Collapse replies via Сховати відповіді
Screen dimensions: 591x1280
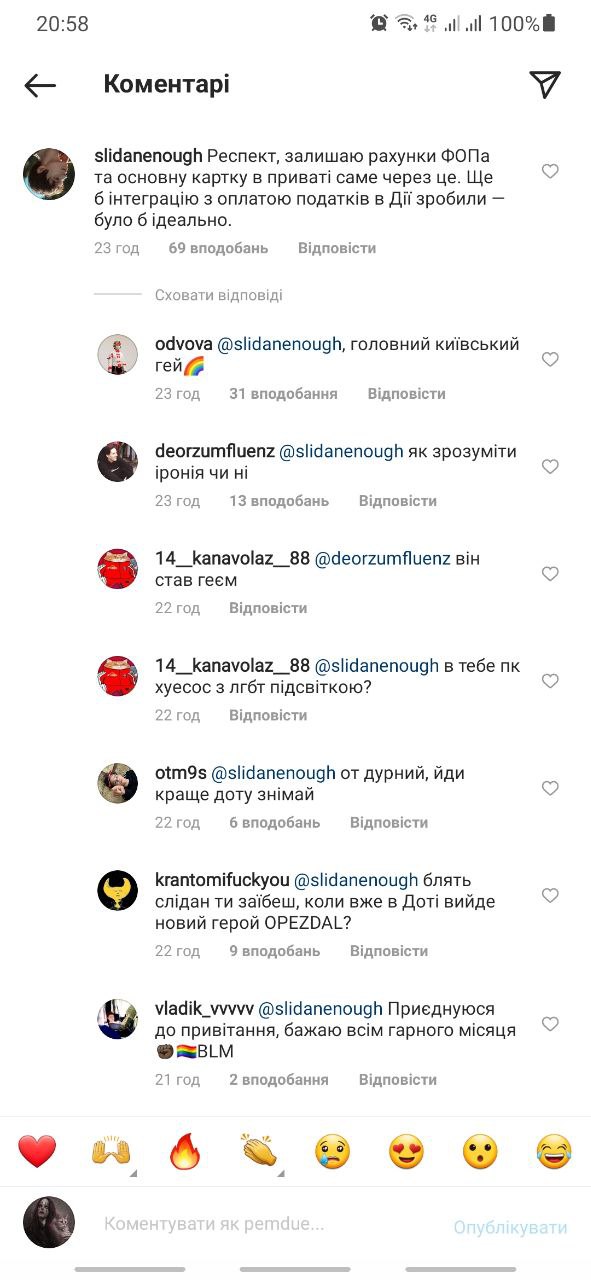[x=218, y=295]
